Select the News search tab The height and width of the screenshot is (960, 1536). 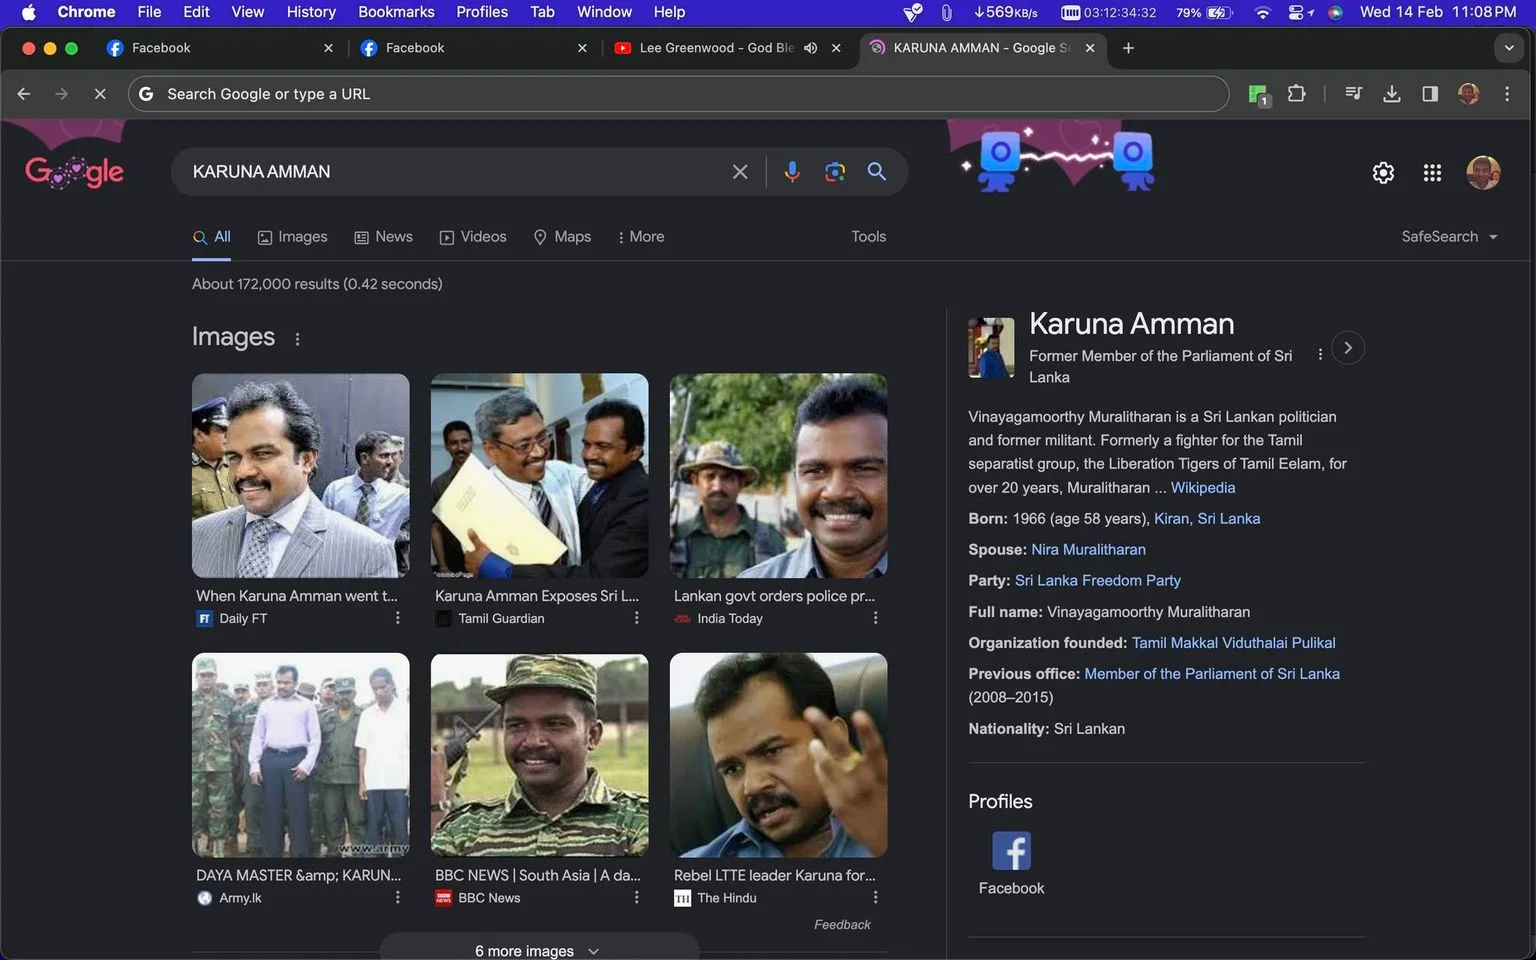coord(383,237)
